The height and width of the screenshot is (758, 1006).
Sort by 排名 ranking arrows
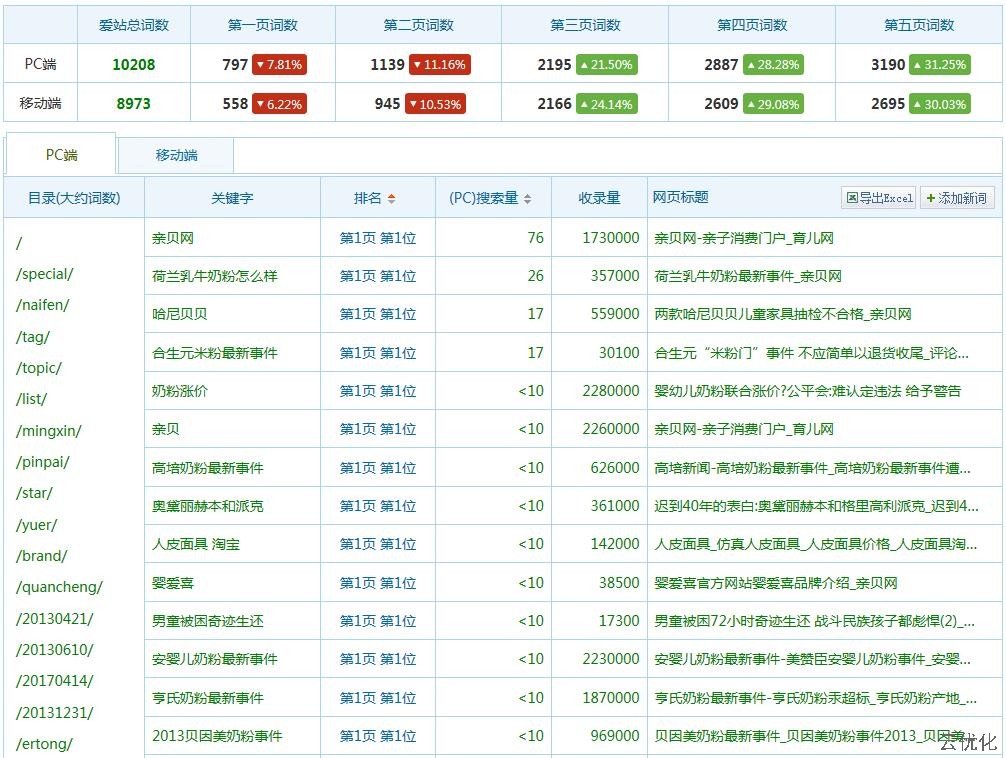(x=391, y=198)
